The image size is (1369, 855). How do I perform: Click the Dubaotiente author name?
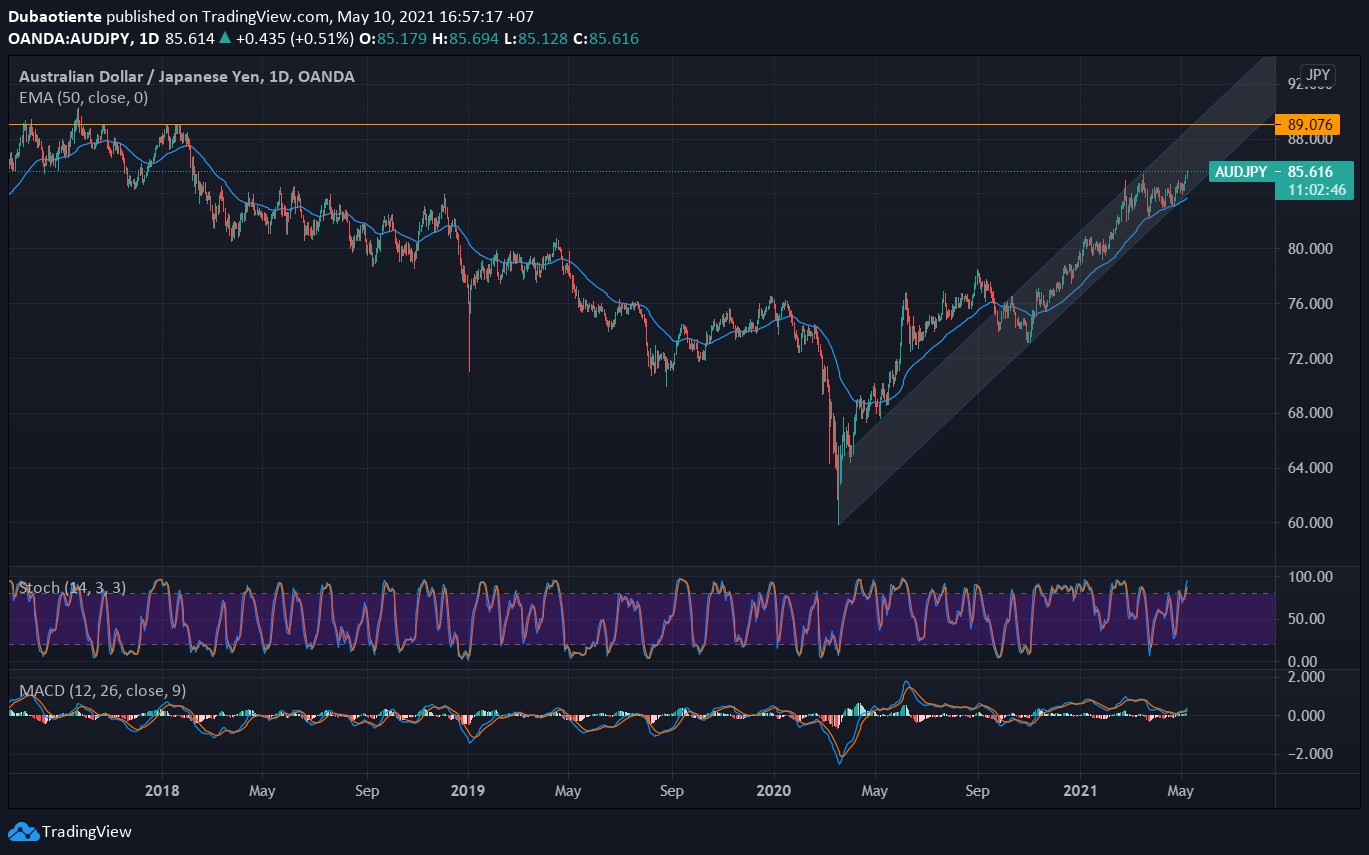click(54, 17)
